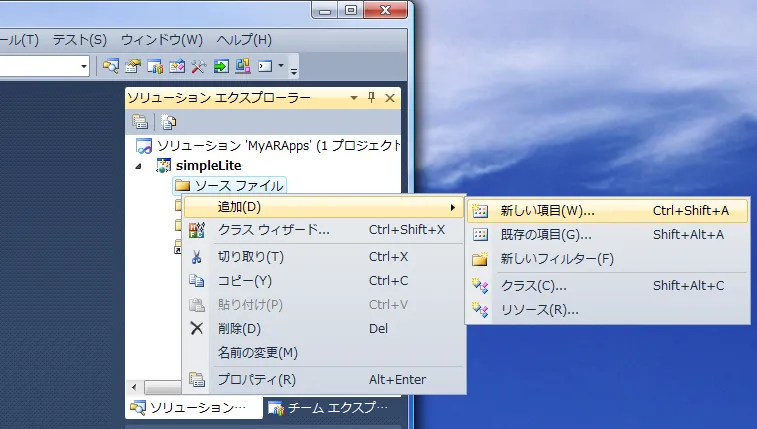
Task: Minimize the Visual Studio window
Action: click(325, 10)
